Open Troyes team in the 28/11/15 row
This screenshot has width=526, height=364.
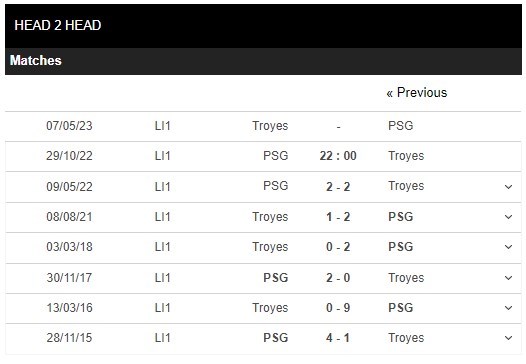[x=406, y=338]
